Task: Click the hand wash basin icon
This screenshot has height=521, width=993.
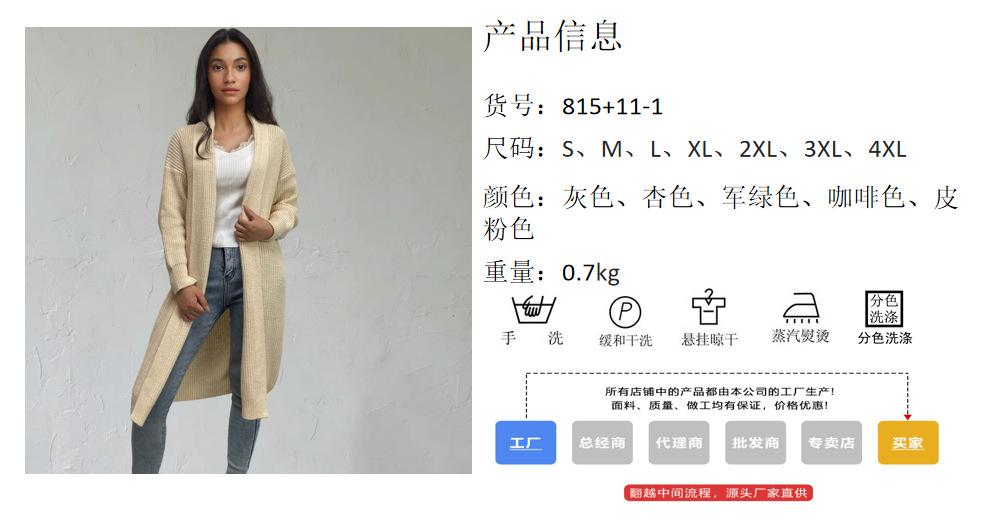Action: point(533,310)
